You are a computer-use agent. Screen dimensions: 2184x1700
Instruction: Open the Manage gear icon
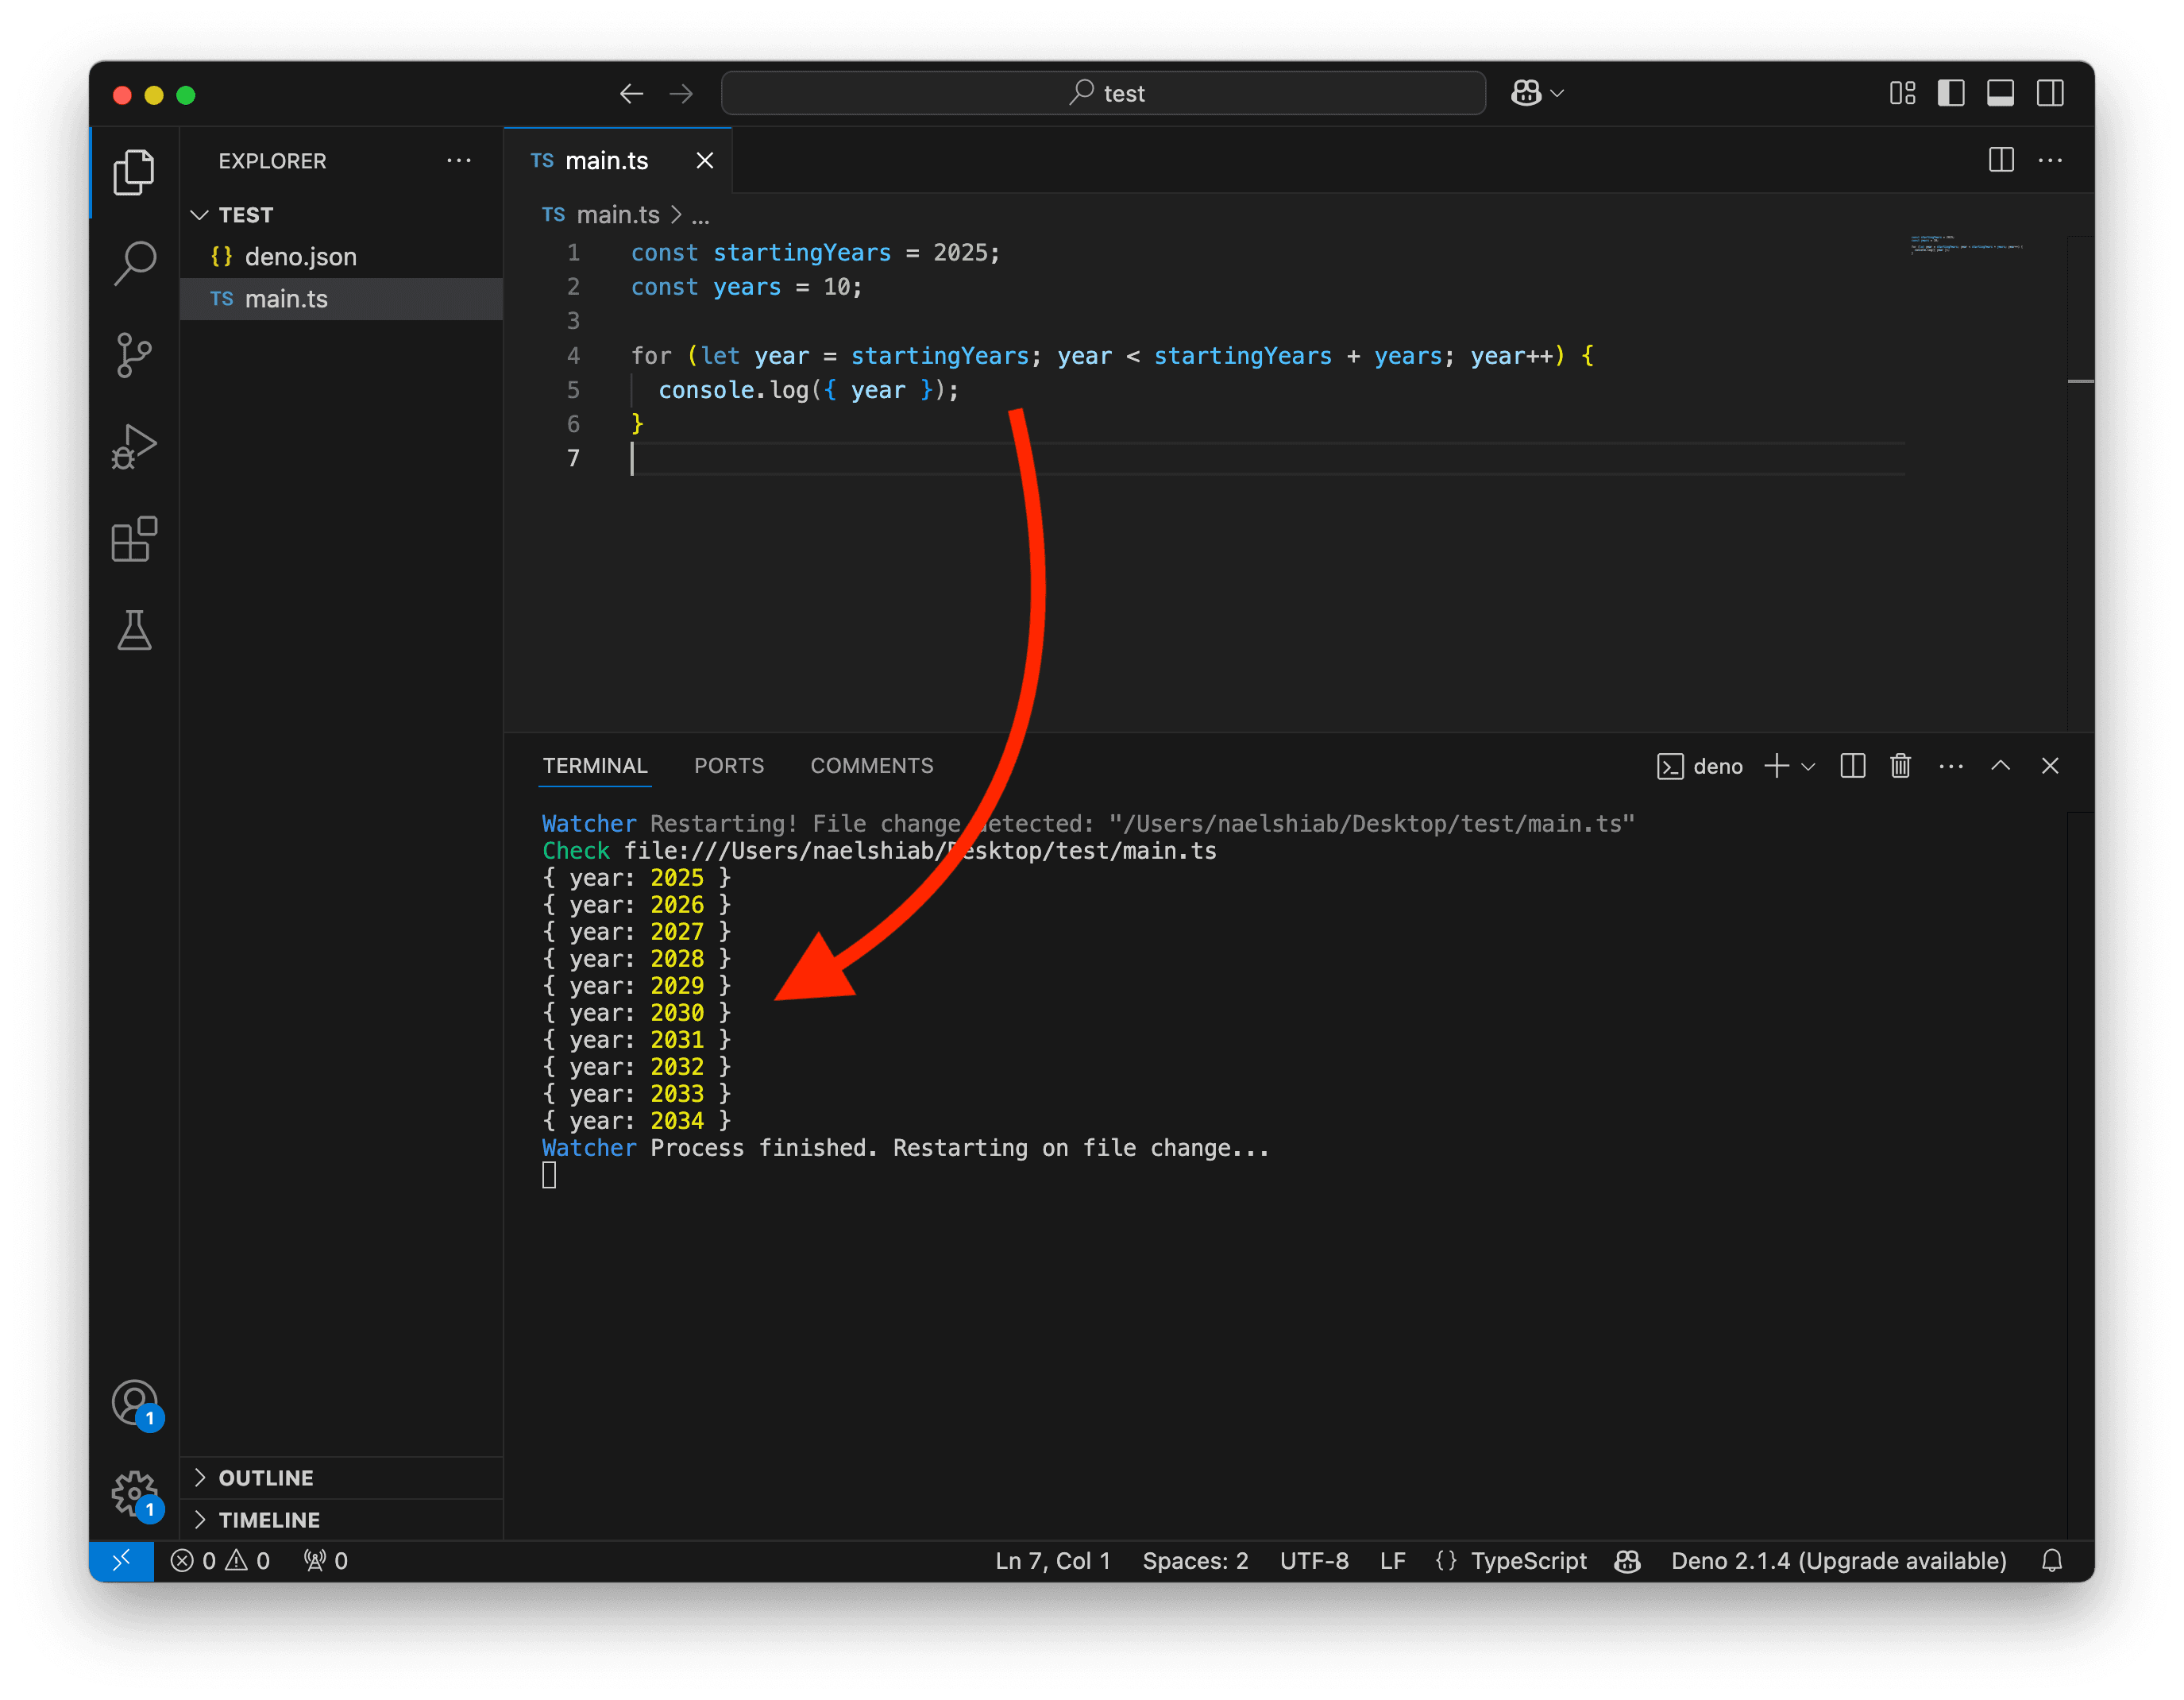pos(135,1495)
